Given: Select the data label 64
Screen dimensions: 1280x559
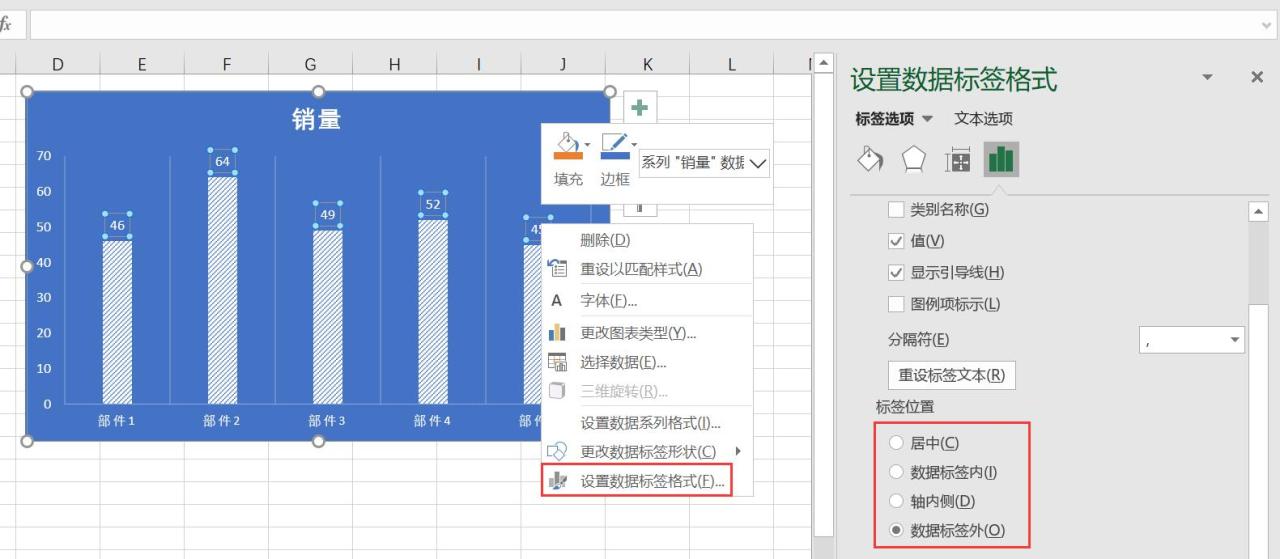Looking at the screenshot, I should click(223, 161).
